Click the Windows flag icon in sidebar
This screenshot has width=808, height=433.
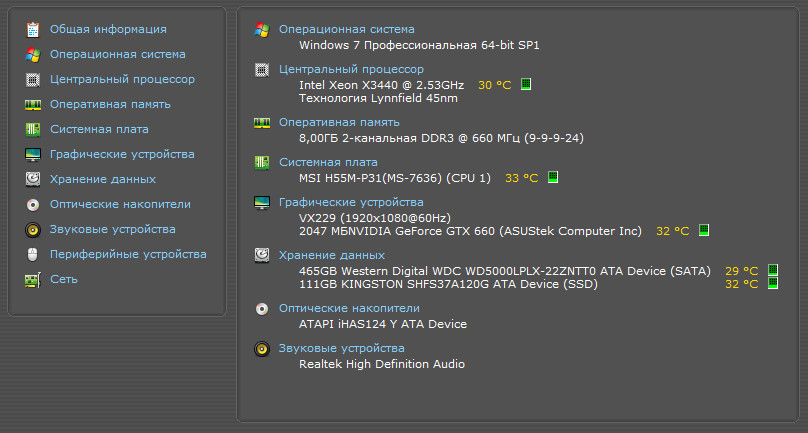pyautogui.click(x=33, y=54)
